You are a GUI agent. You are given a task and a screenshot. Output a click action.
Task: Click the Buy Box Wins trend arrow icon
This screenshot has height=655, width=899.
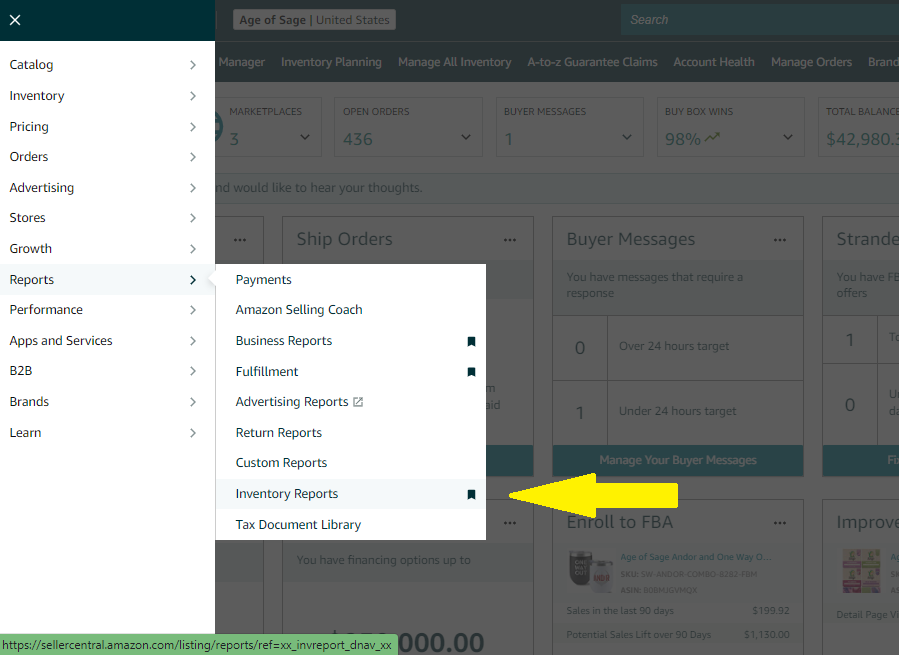pos(712,138)
